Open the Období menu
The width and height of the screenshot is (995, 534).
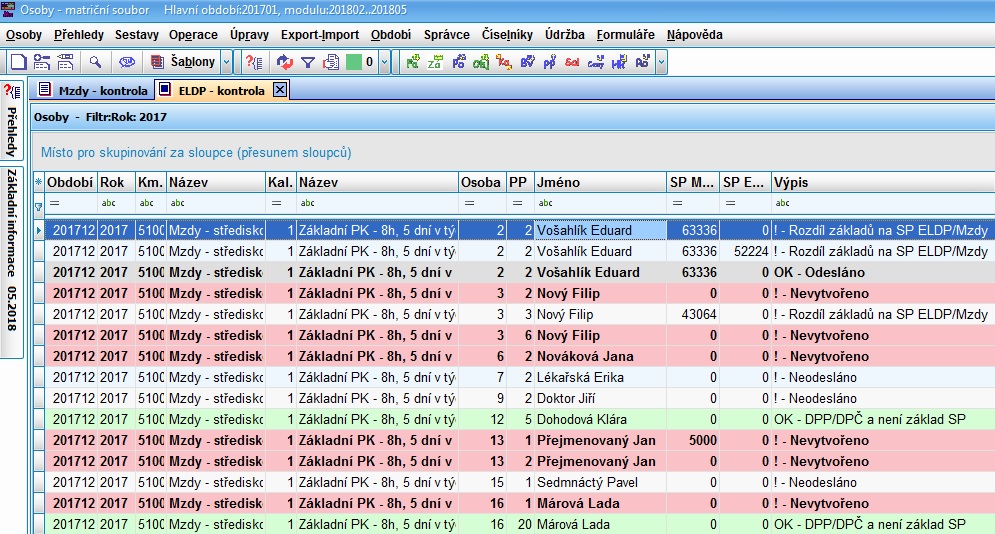(x=391, y=35)
